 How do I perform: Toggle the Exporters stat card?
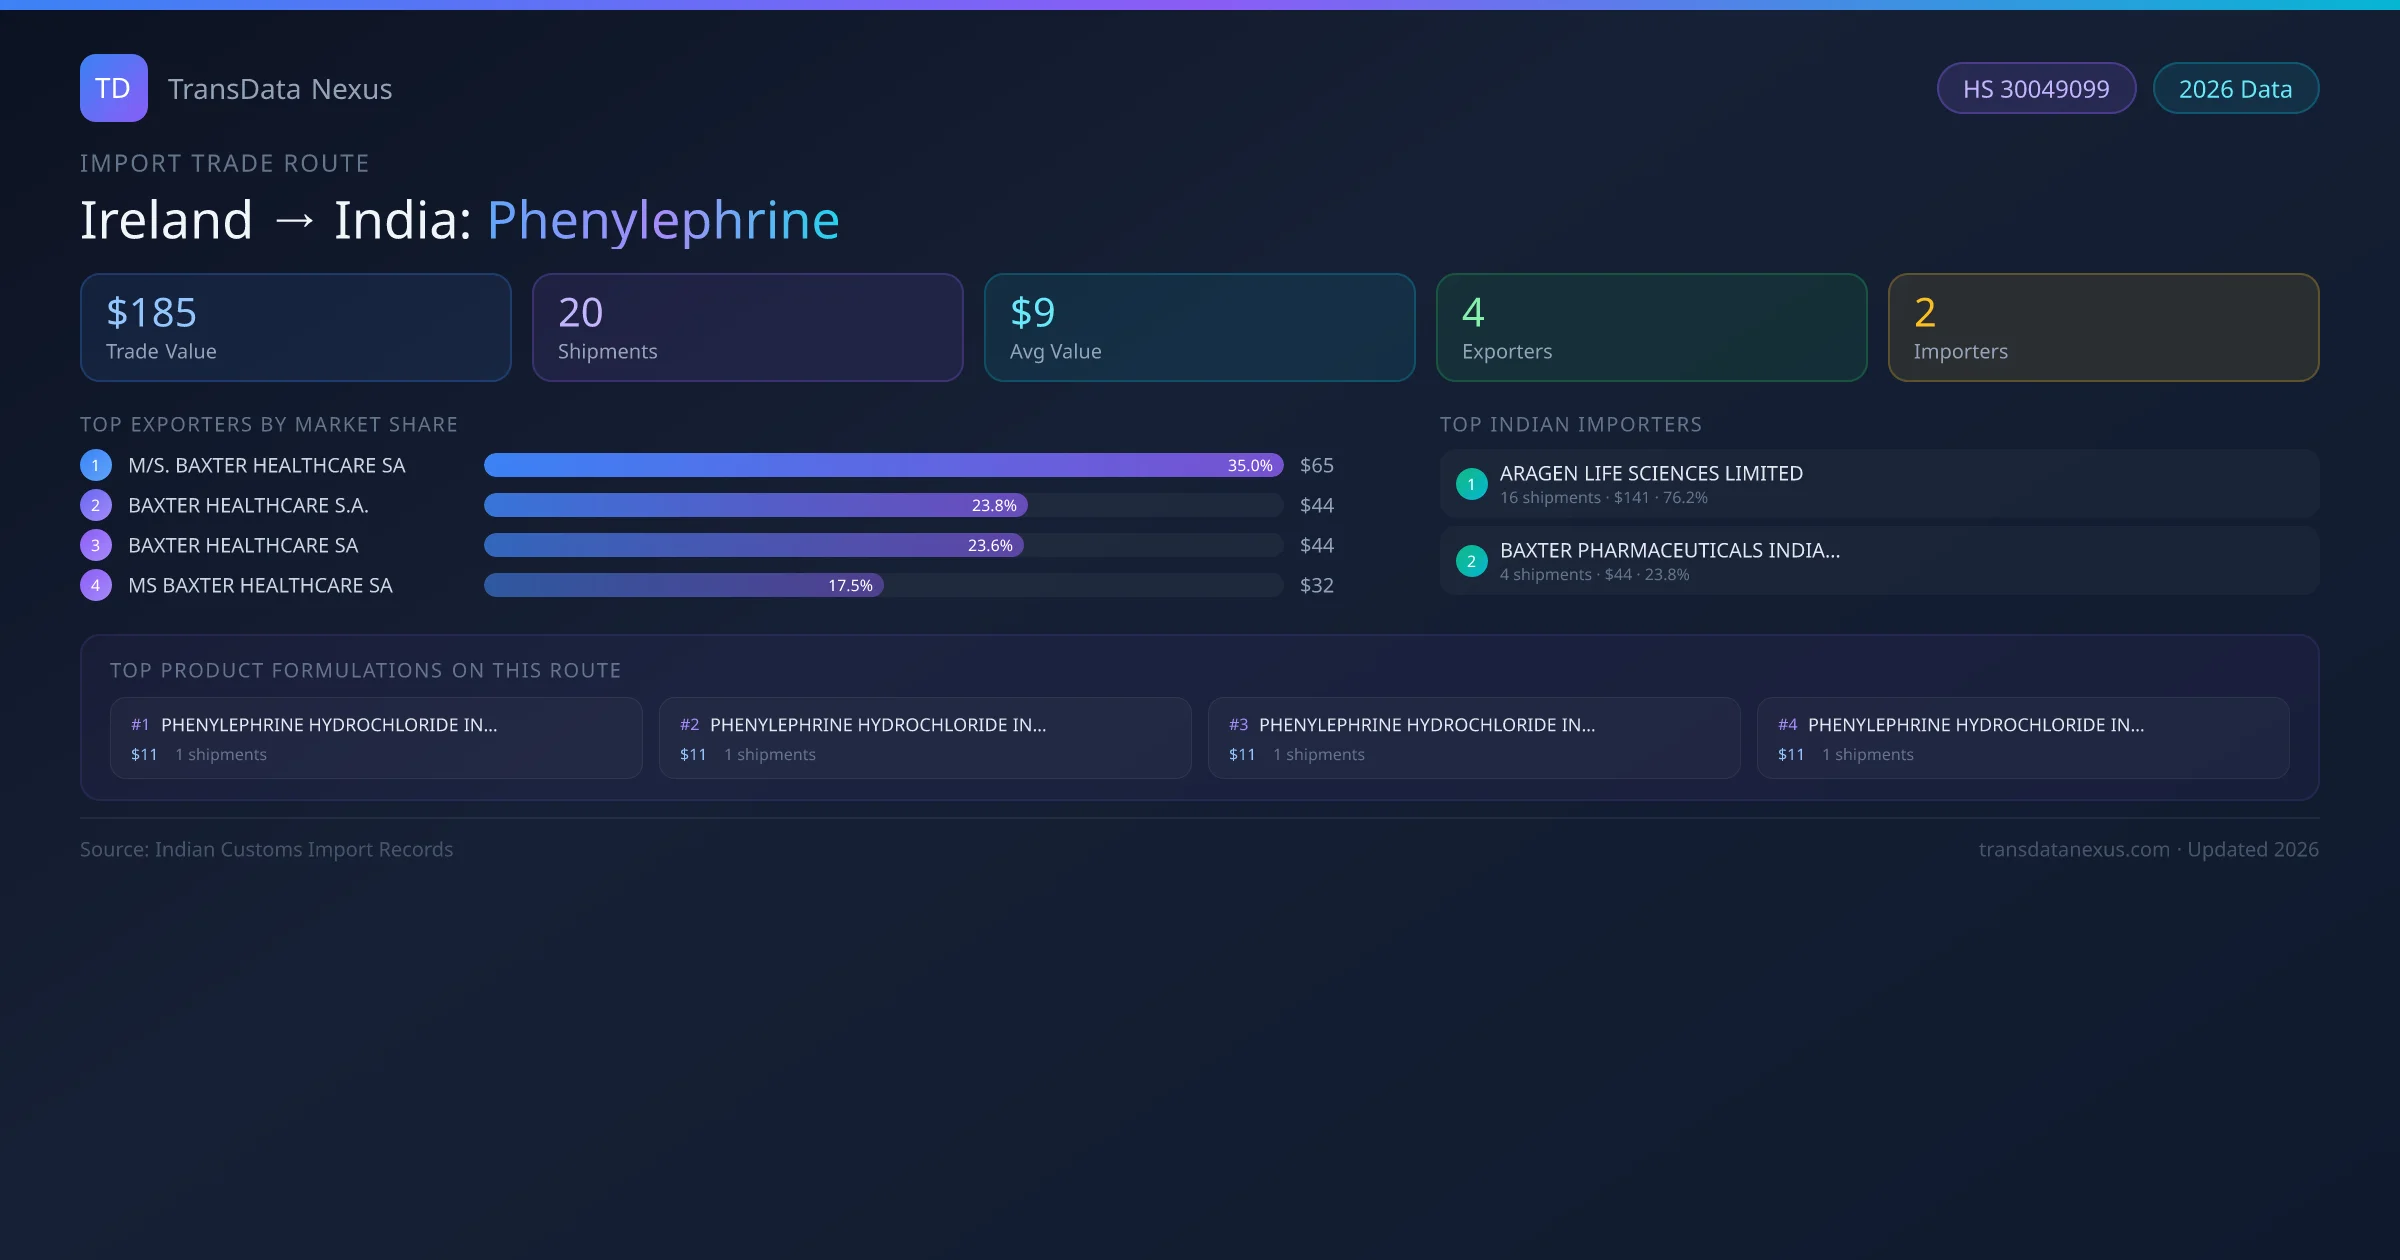click(1652, 327)
